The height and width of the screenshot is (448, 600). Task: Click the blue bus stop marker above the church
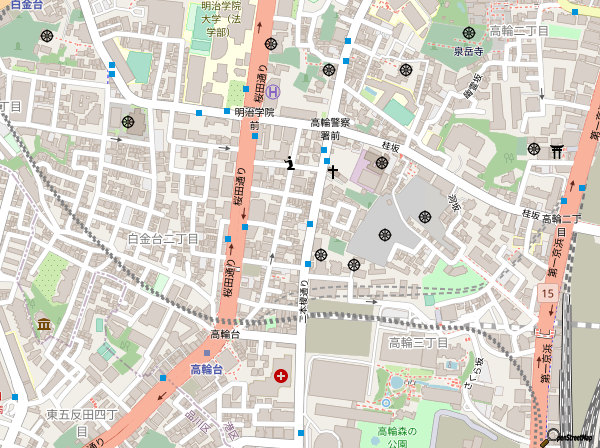pyautogui.click(x=326, y=151)
